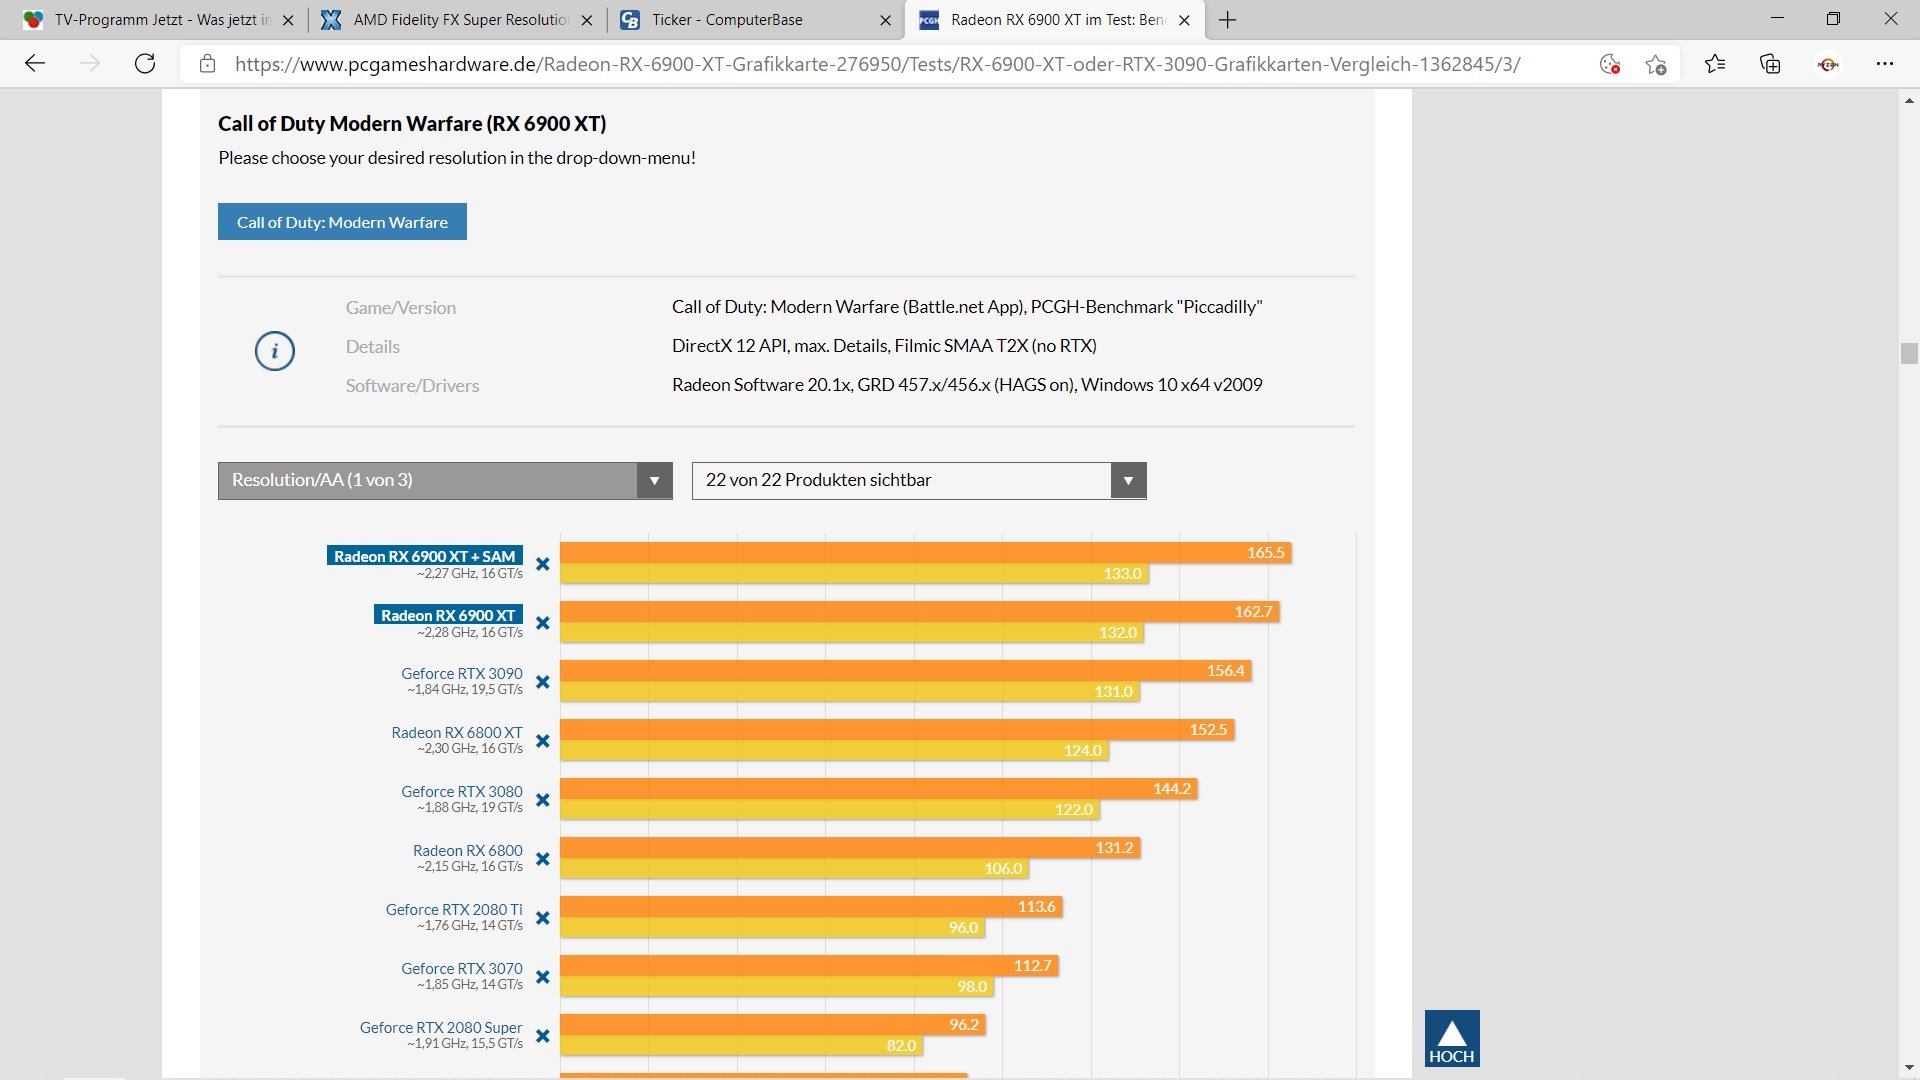Switch to AMD Fidelity FX Super Resolution tab
Screen dimensions: 1920x1080
click(460, 20)
